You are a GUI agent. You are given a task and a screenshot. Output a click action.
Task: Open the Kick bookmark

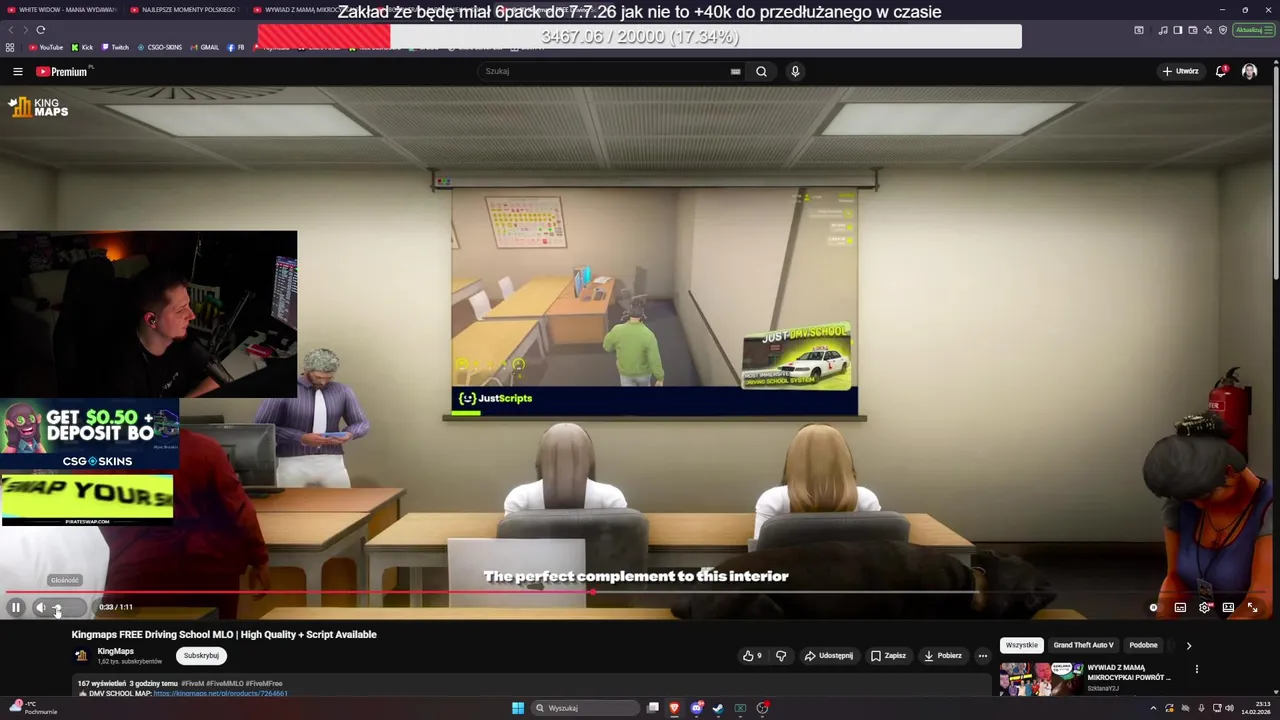[82, 47]
